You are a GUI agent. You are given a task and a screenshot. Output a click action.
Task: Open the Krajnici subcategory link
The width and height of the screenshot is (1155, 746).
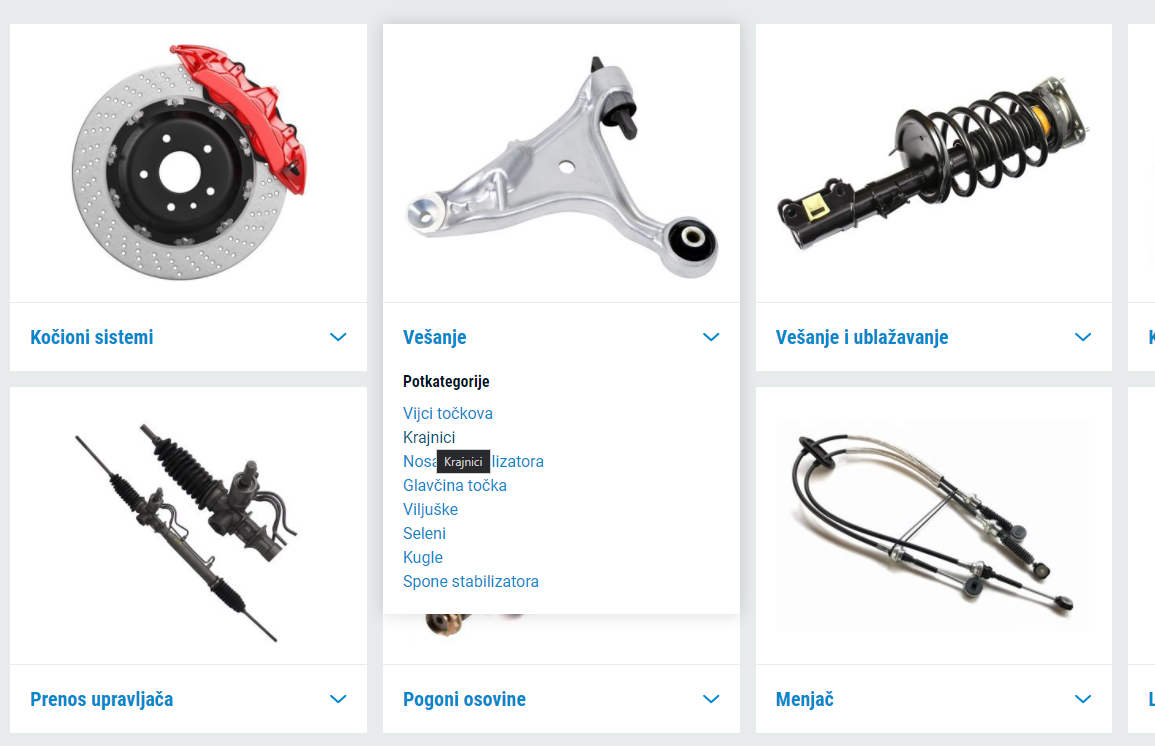pos(429,437)
